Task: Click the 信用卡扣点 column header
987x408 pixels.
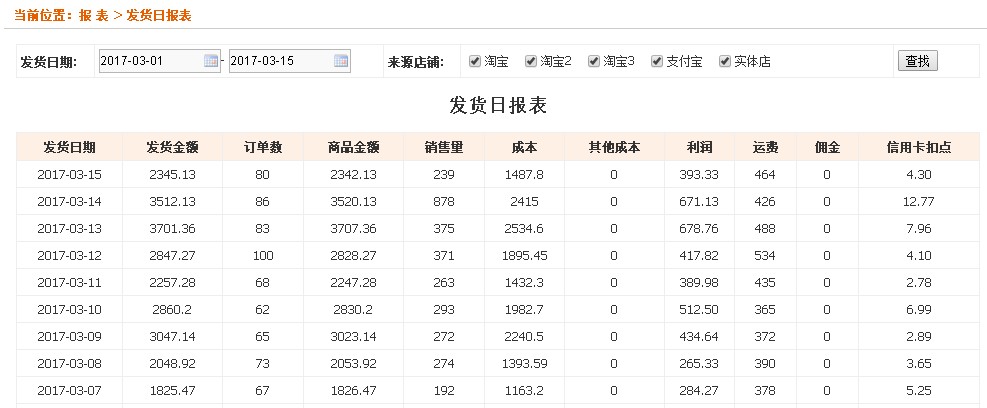Action: (918, 147)
